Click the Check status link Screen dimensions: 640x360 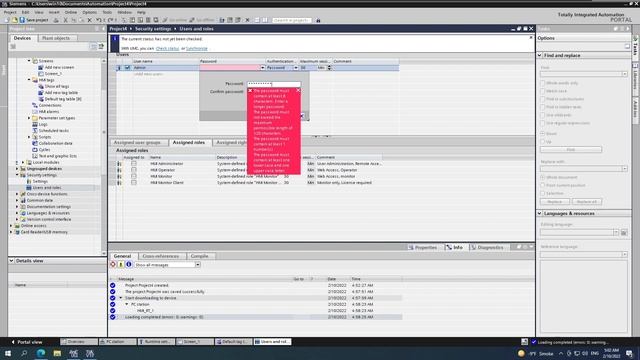(x=167, y=49)
